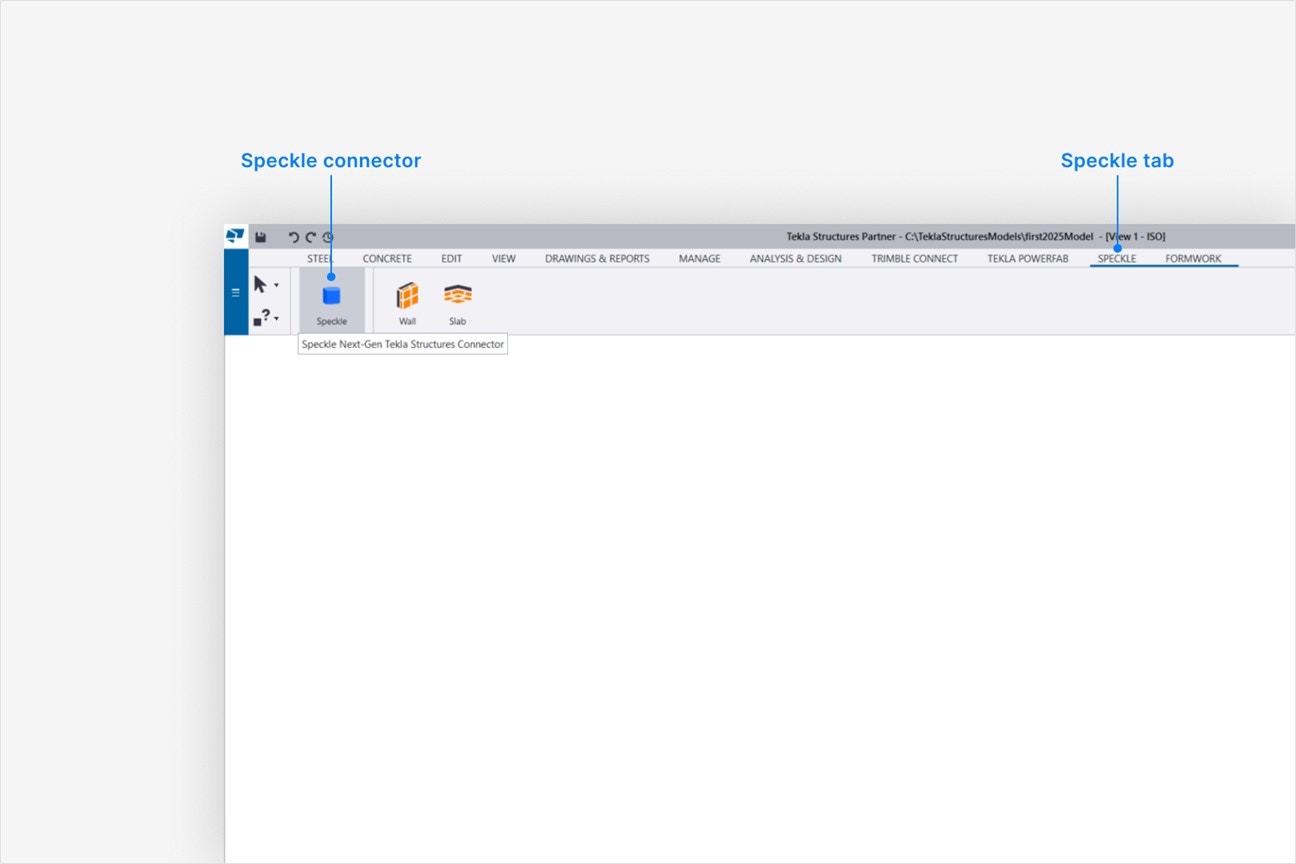Activate the inquire object question-mark tool
Viewport: 1296px width, 864px height.
click(x=260, y=318)
